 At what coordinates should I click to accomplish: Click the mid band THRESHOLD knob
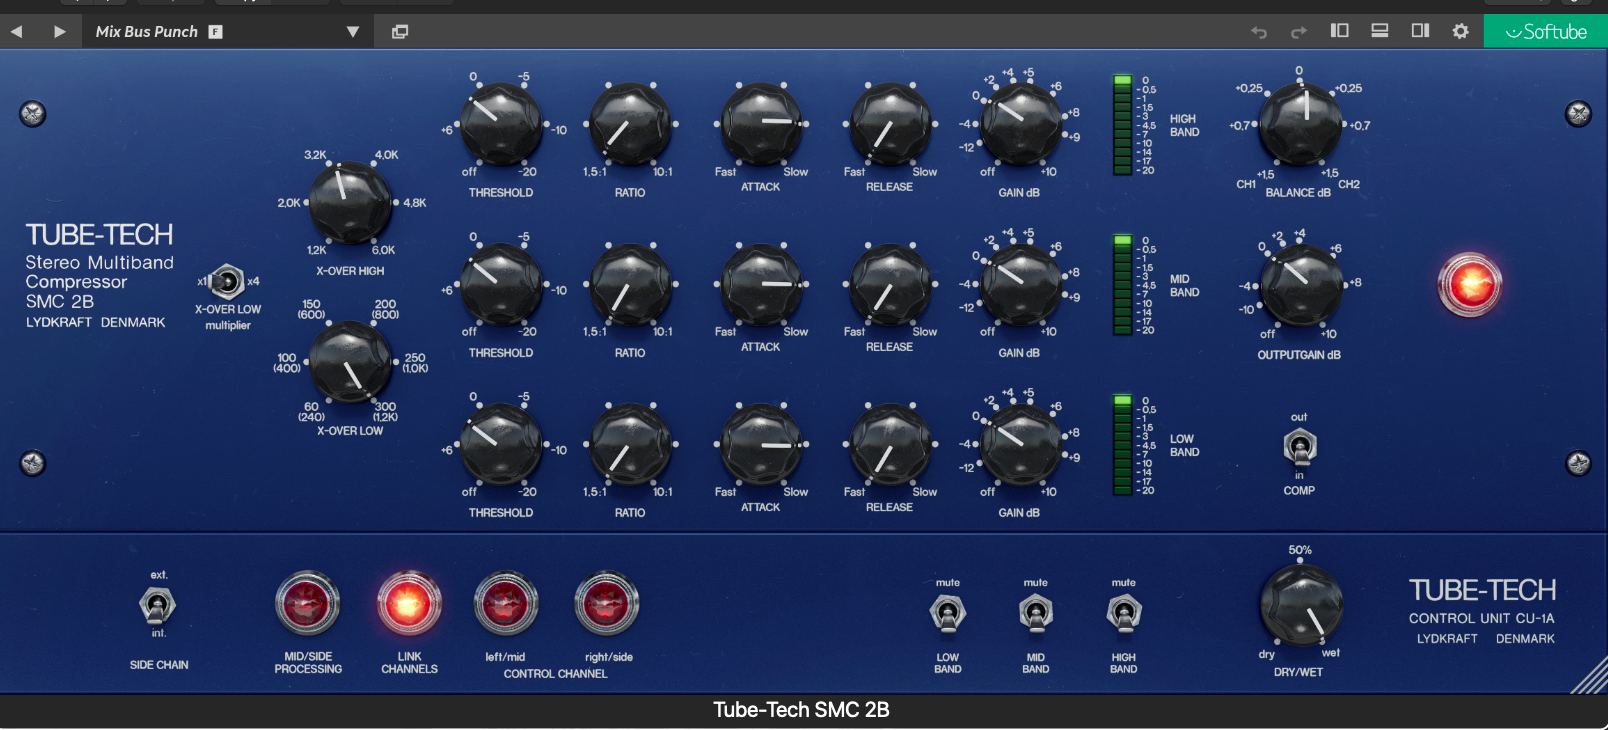pyautogui.click(x=501, y=284)
